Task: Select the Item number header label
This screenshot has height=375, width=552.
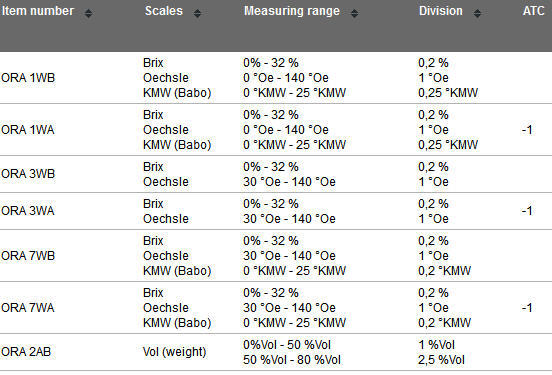Action: click(x=38, y=11)
